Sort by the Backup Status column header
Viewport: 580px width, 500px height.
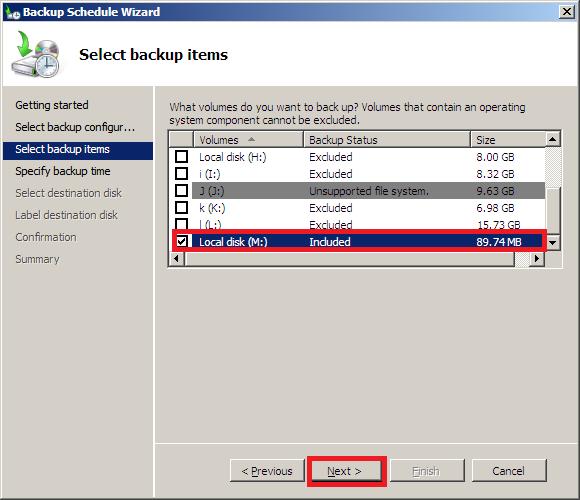coord(387,140)
